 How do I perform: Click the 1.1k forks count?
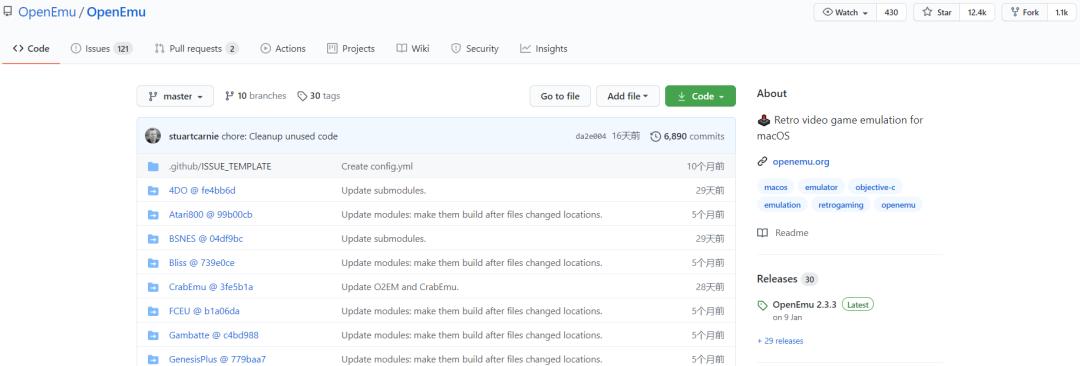point(1061,12)
